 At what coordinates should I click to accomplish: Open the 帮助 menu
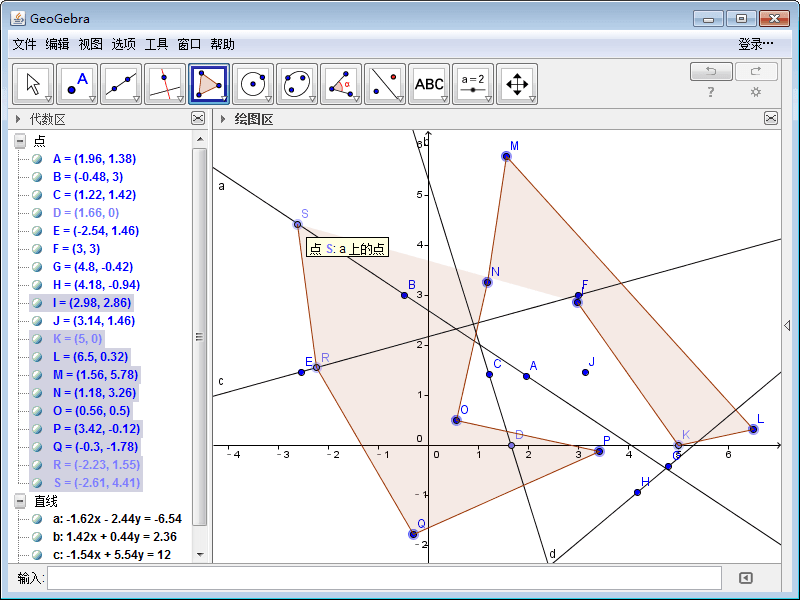222,44
